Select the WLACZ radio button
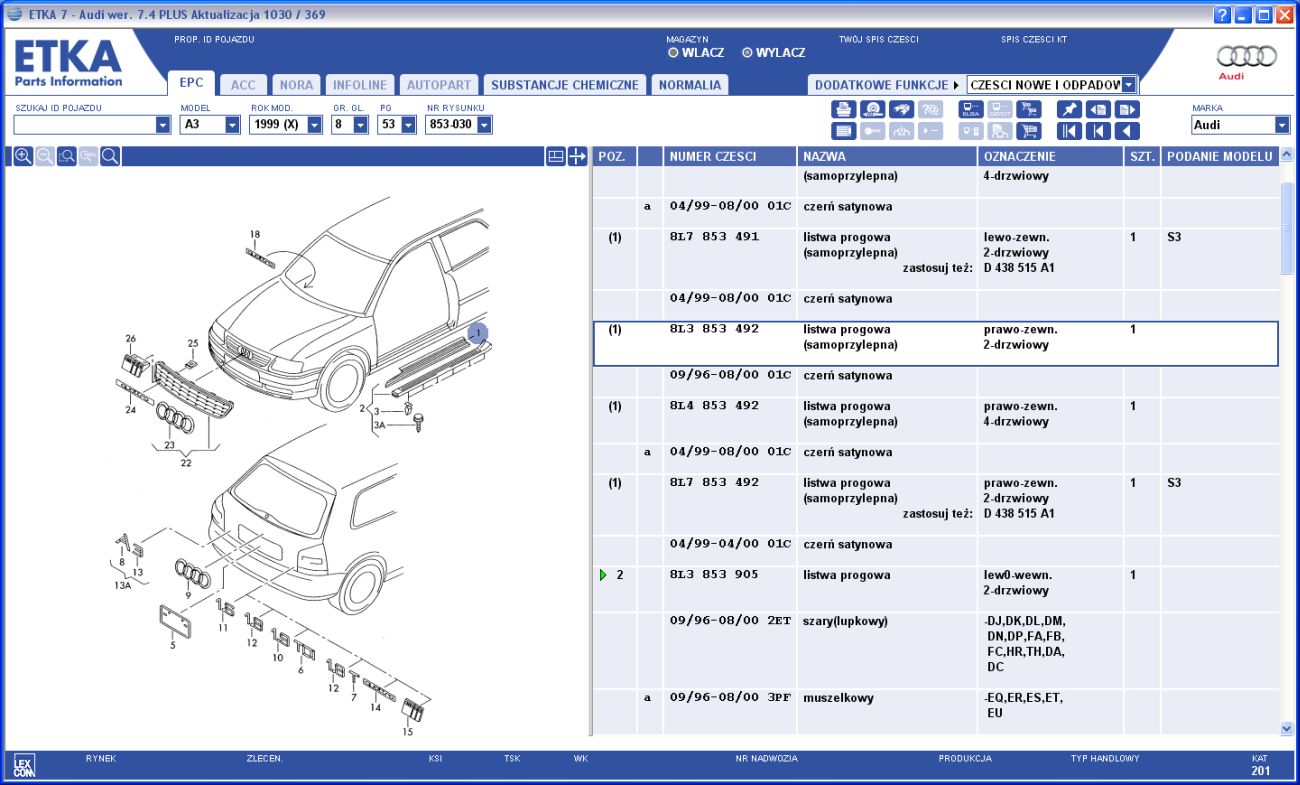Screen dimensions: 1300x785 click(673, 53)
